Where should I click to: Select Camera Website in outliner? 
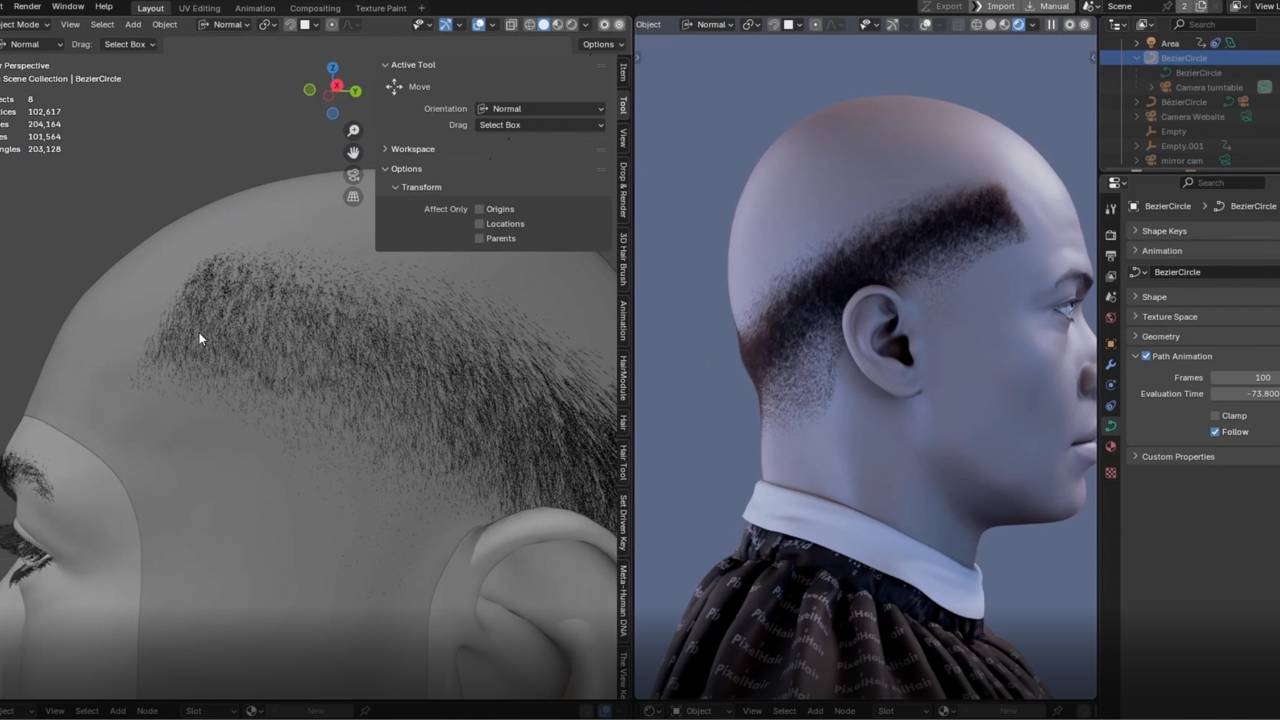(x=1192, y=117)
